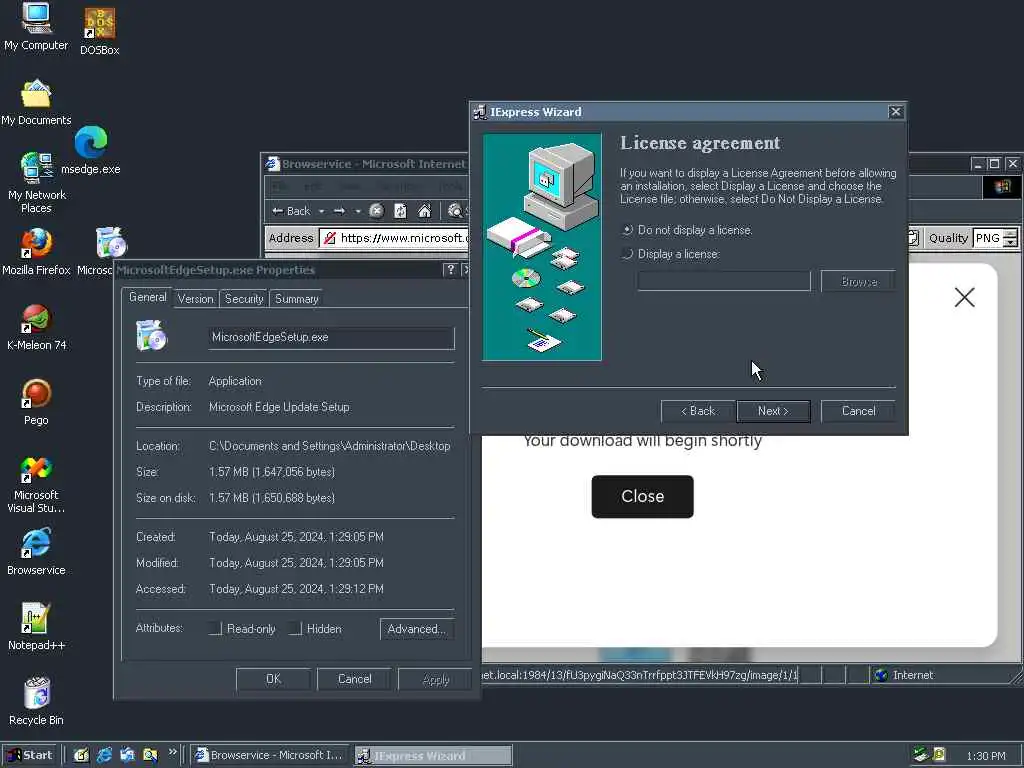
Task: Select the Mozilla Firefox desktop shortcut
Action: (x=36, y=252)
